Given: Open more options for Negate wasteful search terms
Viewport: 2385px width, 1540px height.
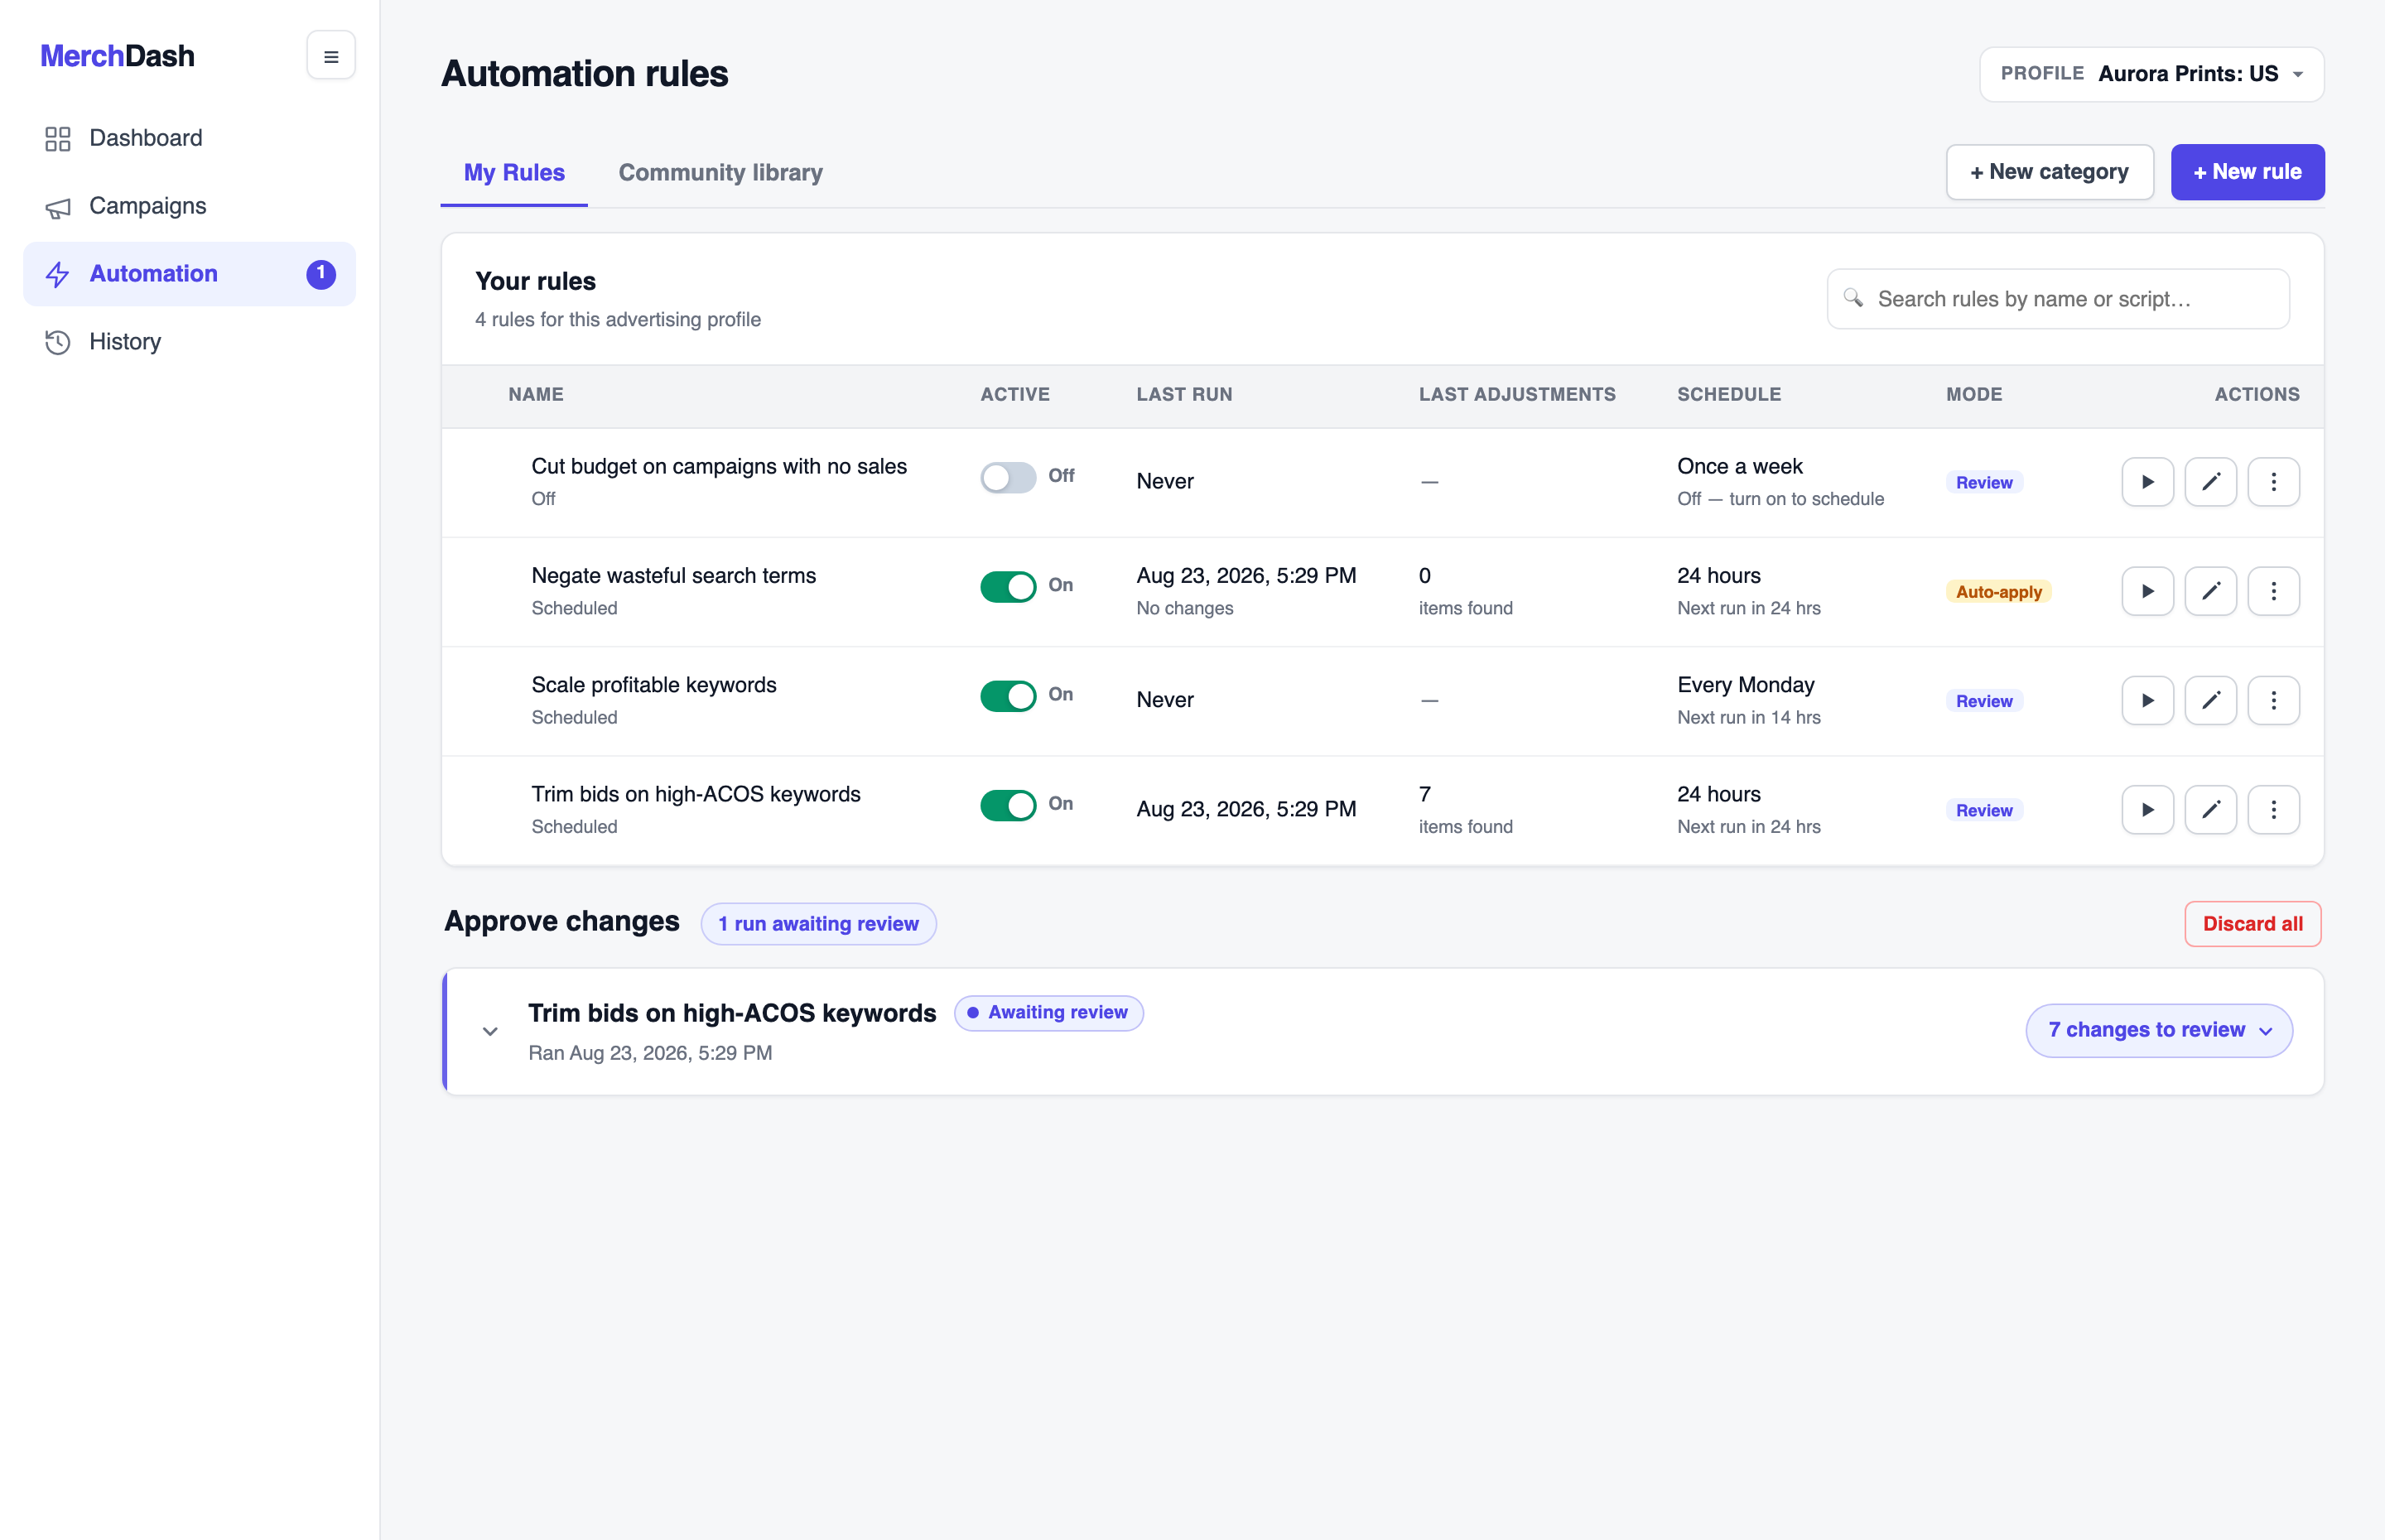Looking at the screenshot, I should tap(2273, 591).
